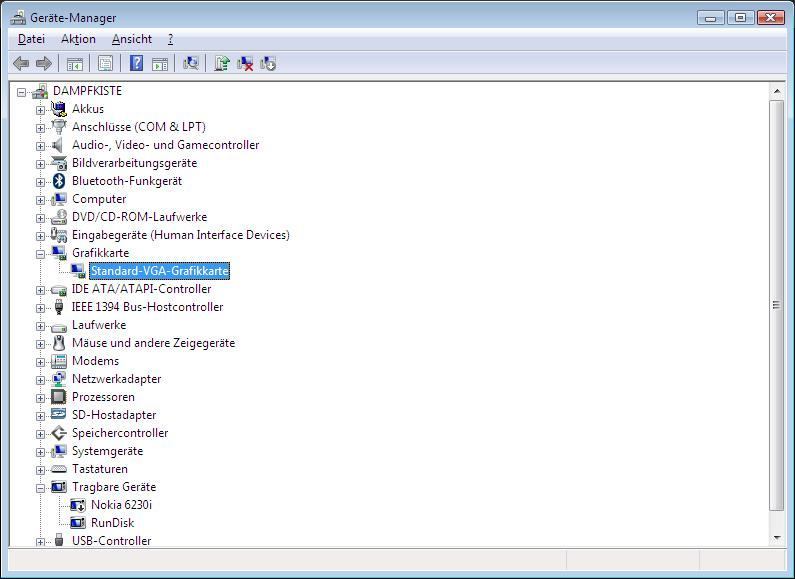Screen dimensions: 795x579
Task: Minimize the Geräte-Manager window
Action: click(x=710, y=18)
